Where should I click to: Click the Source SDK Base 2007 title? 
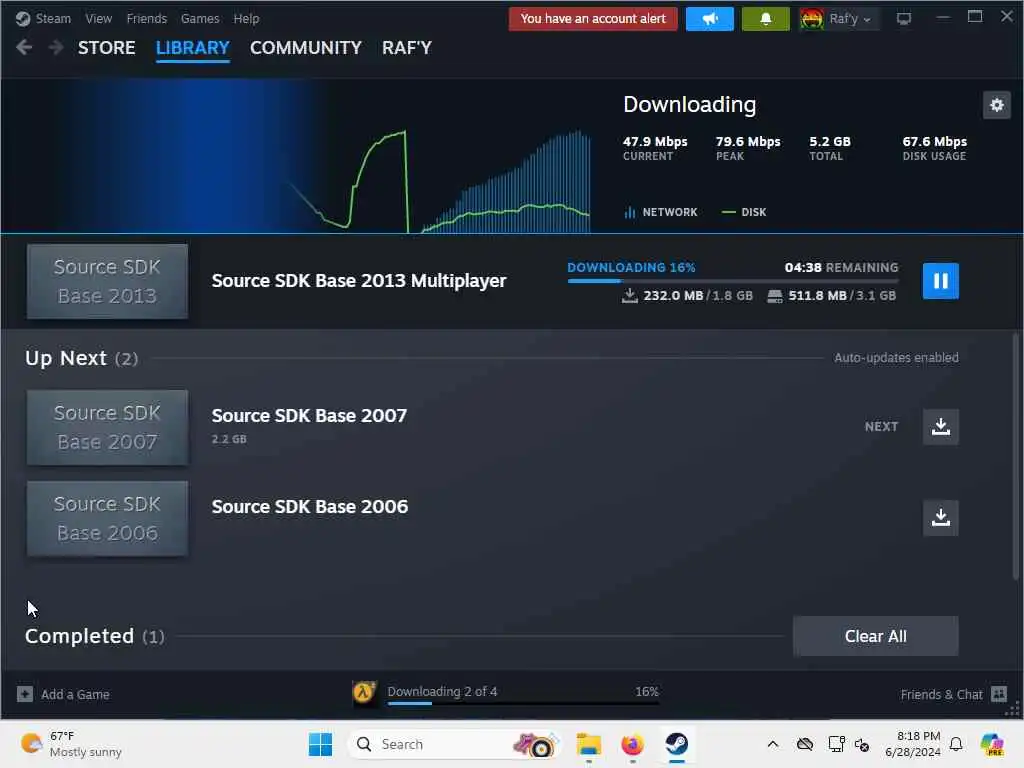click(309, 415)
